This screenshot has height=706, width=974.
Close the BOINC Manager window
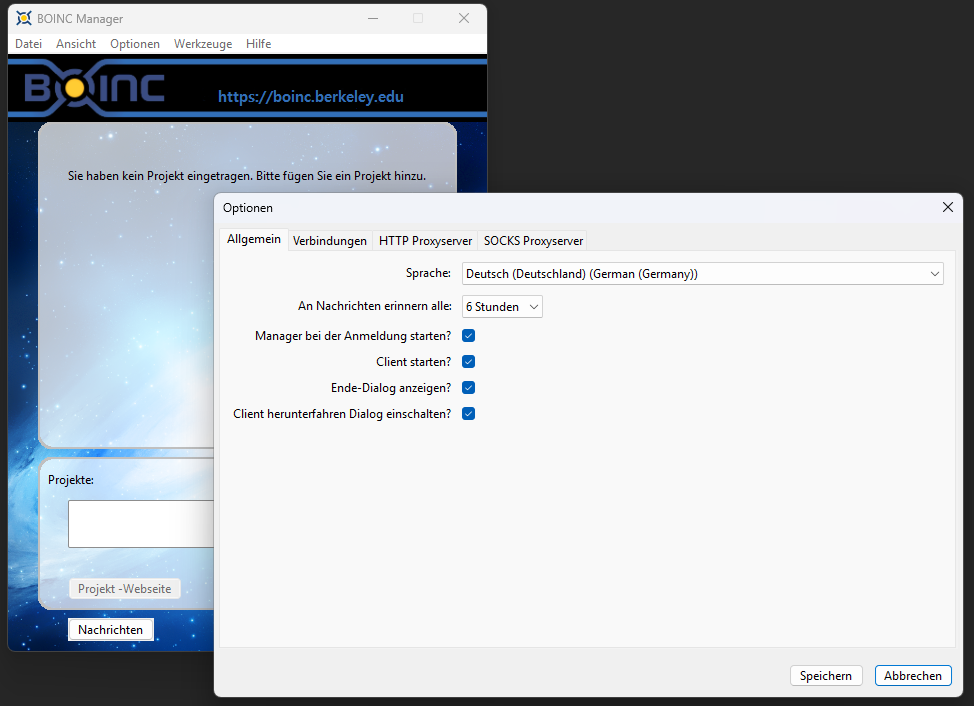click(x=463, y=19)
